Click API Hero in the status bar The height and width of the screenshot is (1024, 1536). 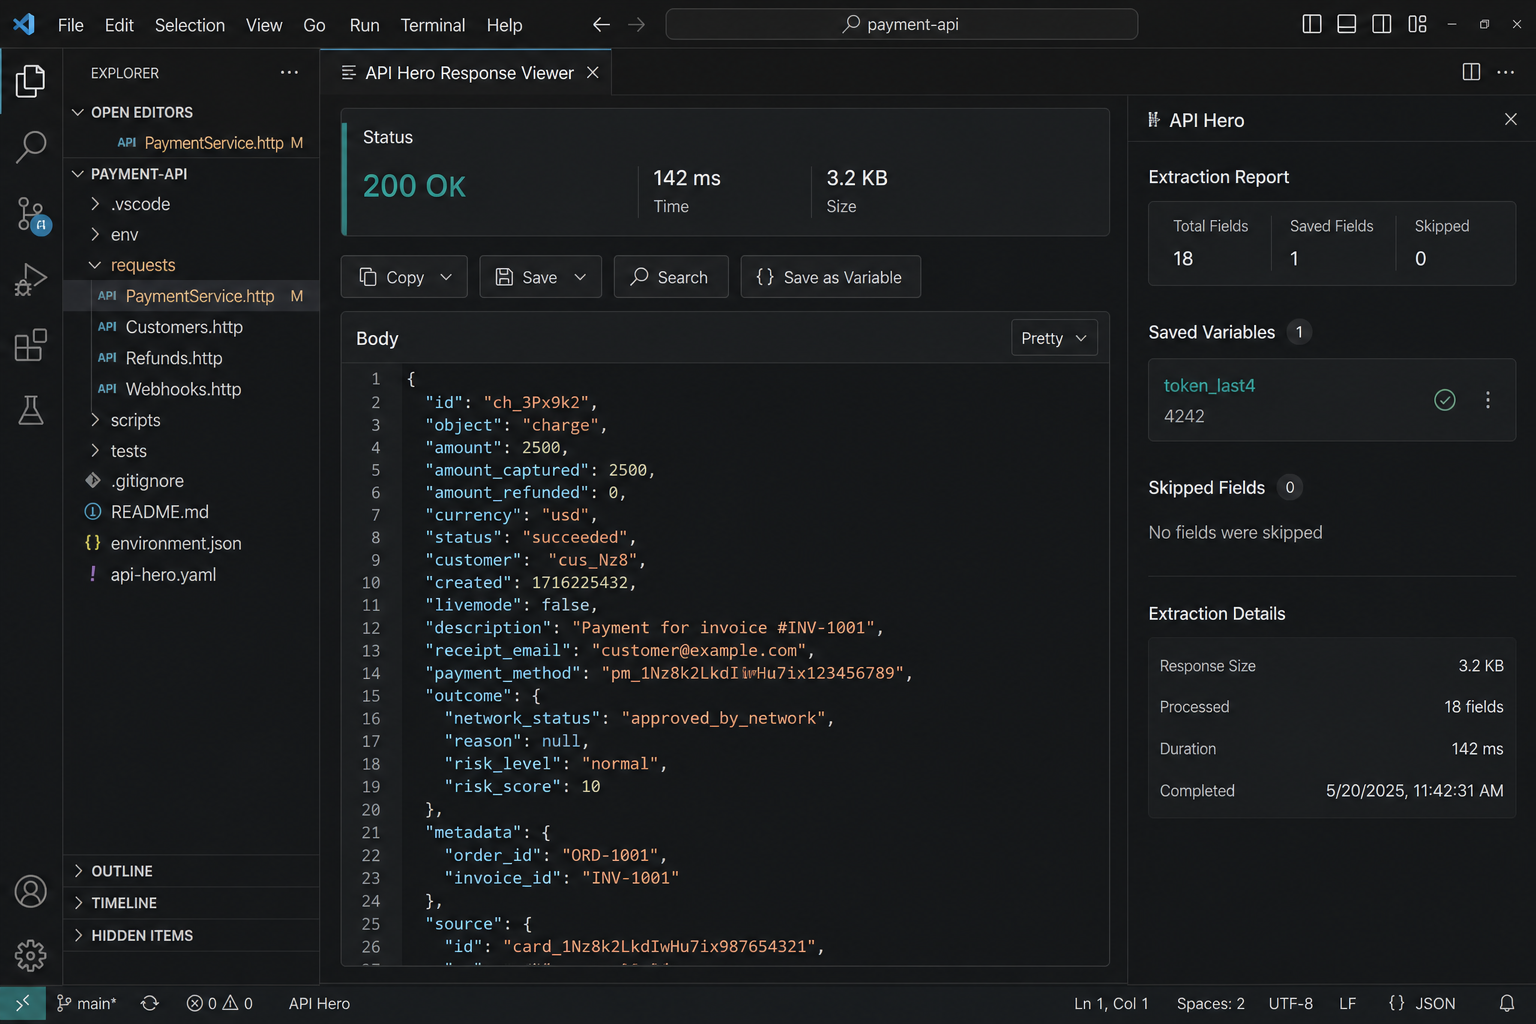click(x=319, y=1003)
